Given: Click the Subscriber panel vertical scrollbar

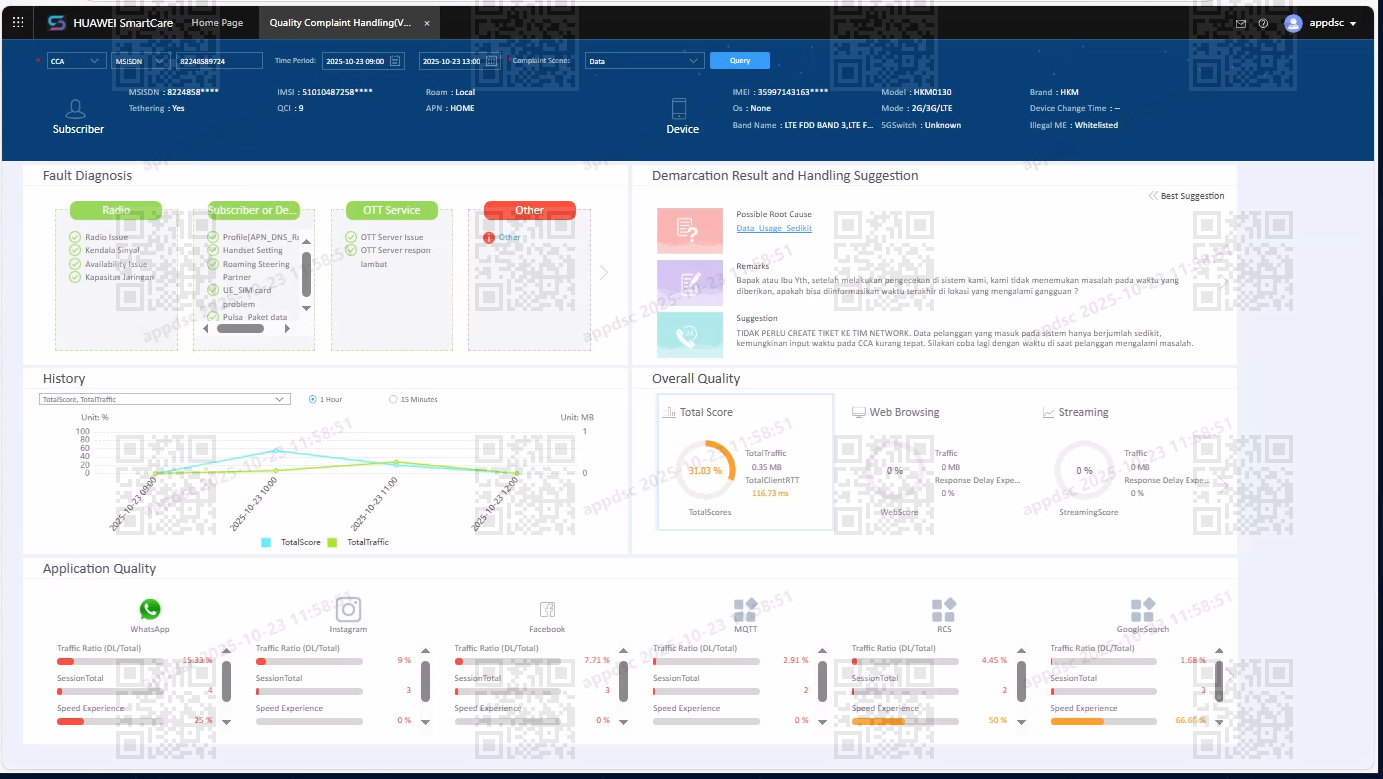Looking at the screenshot, I should [x=306, y=274].
